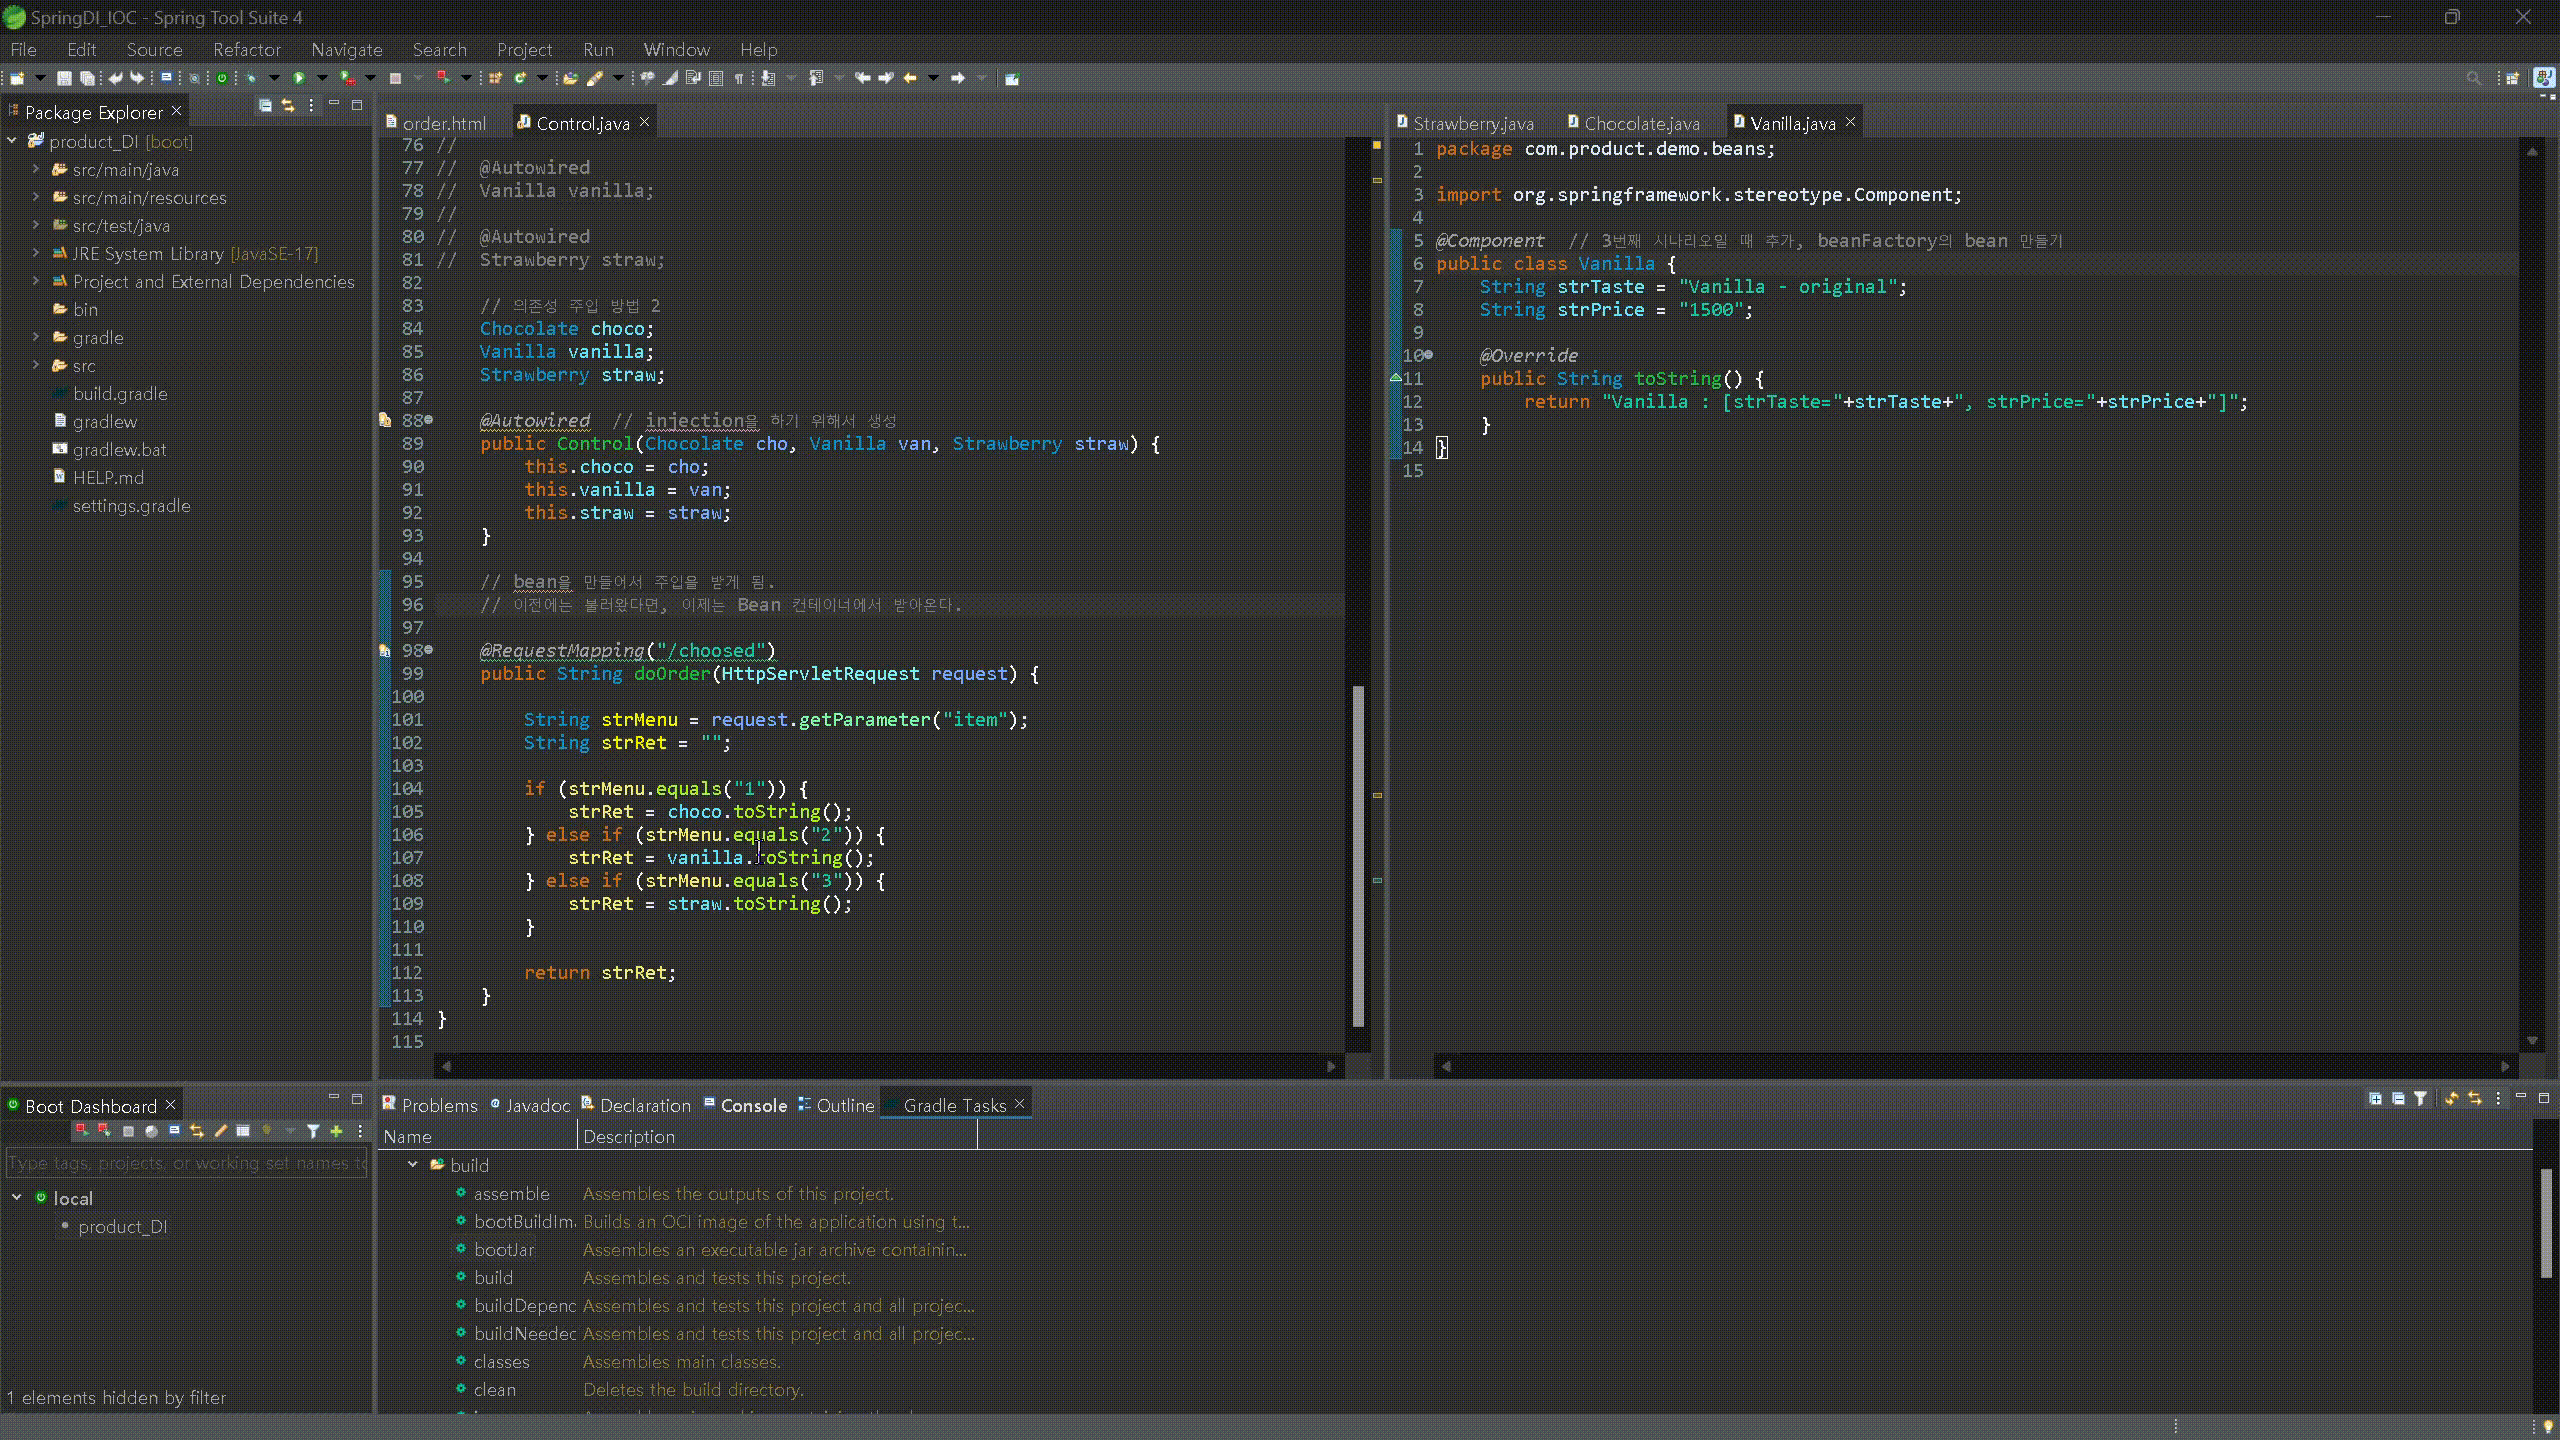Click the green Run button icon
The image size is (2560, 1440).
[298, 78]
